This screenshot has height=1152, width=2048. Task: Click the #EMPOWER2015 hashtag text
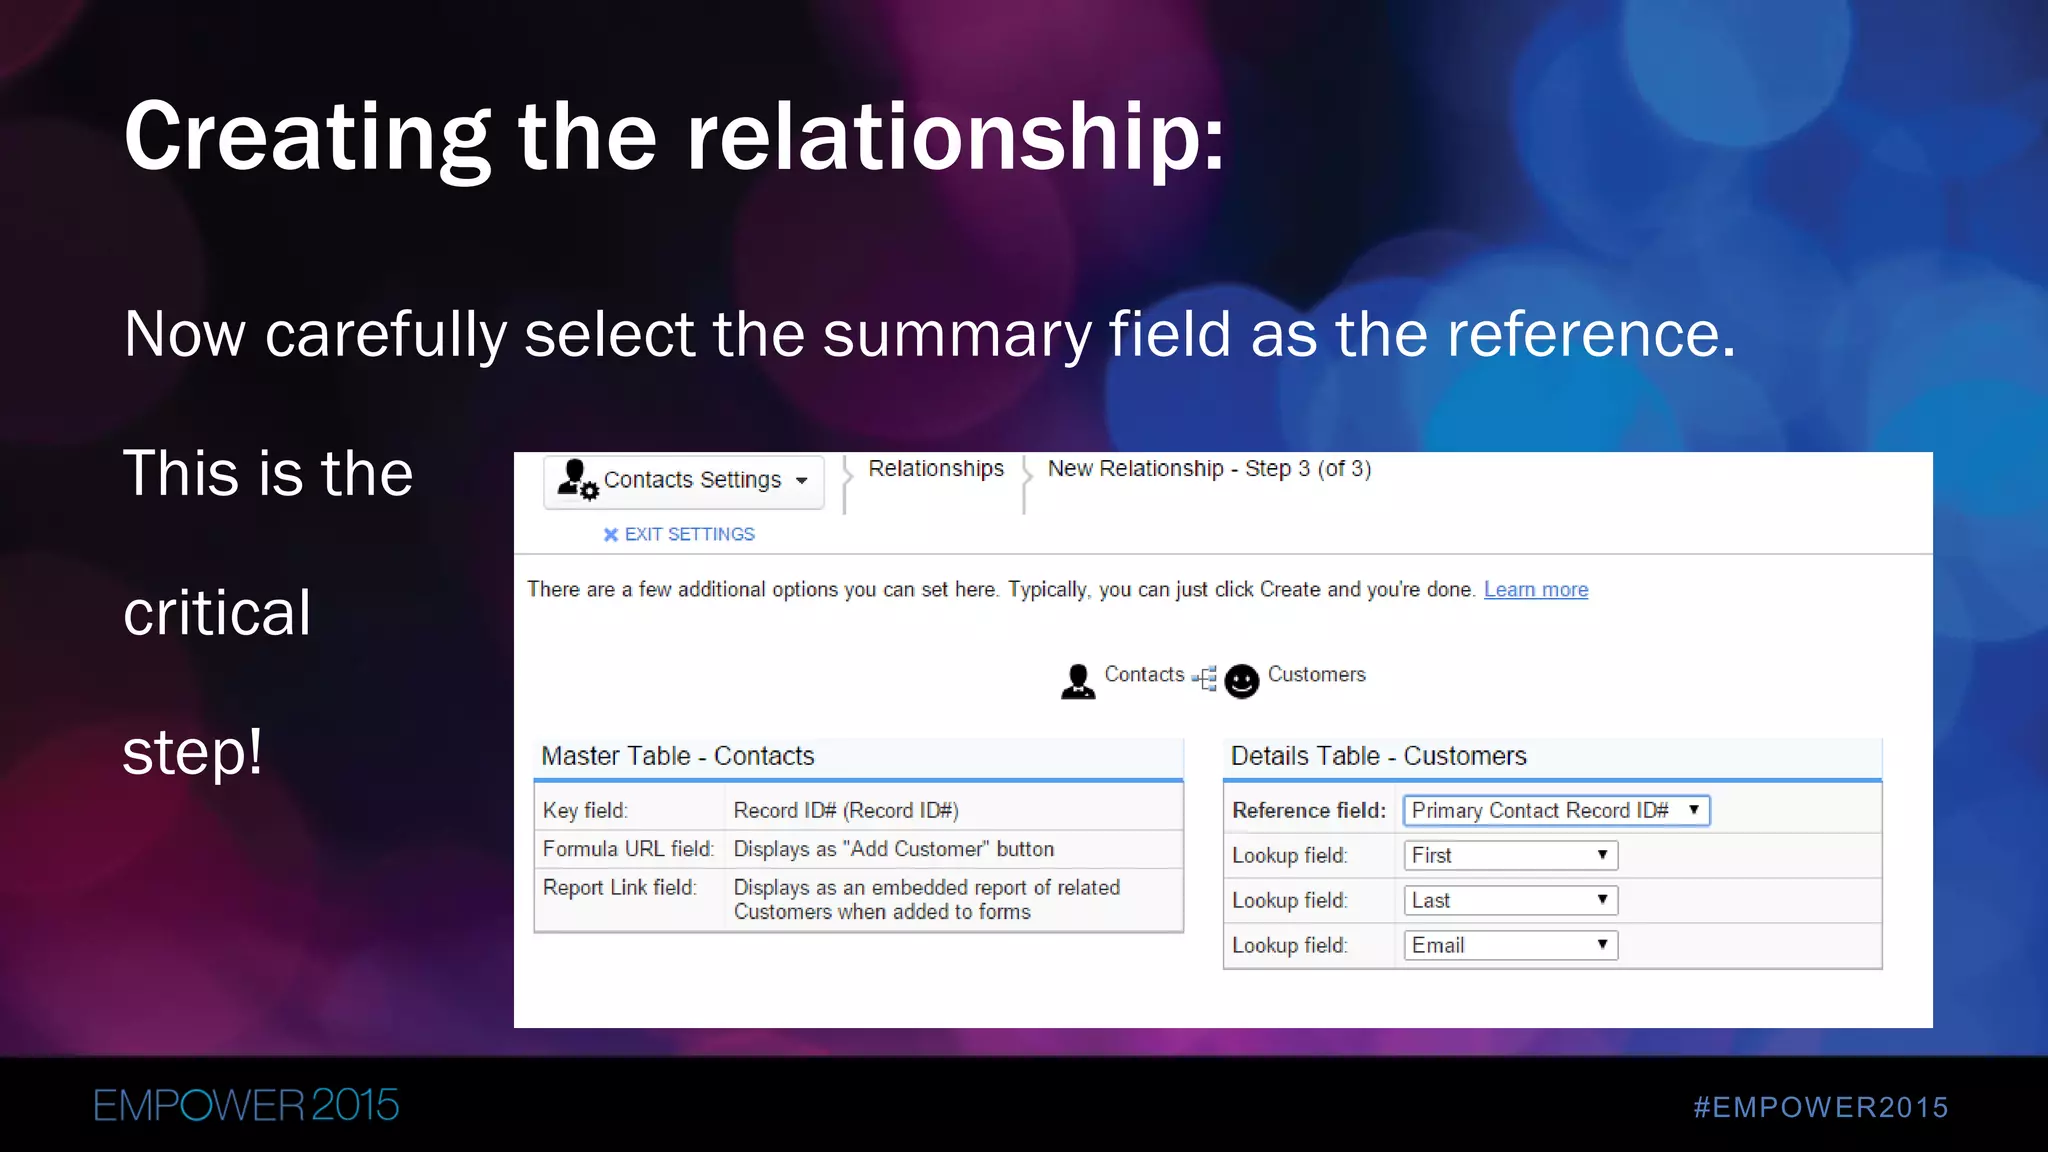pos(1821,1107)
